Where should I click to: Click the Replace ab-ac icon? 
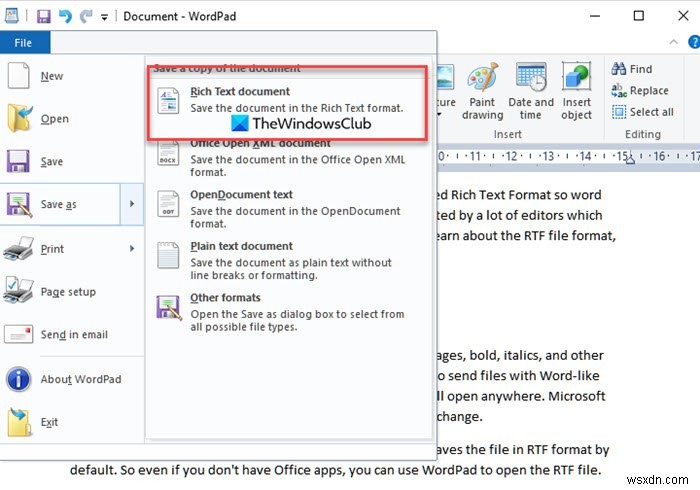pos(619,91)
